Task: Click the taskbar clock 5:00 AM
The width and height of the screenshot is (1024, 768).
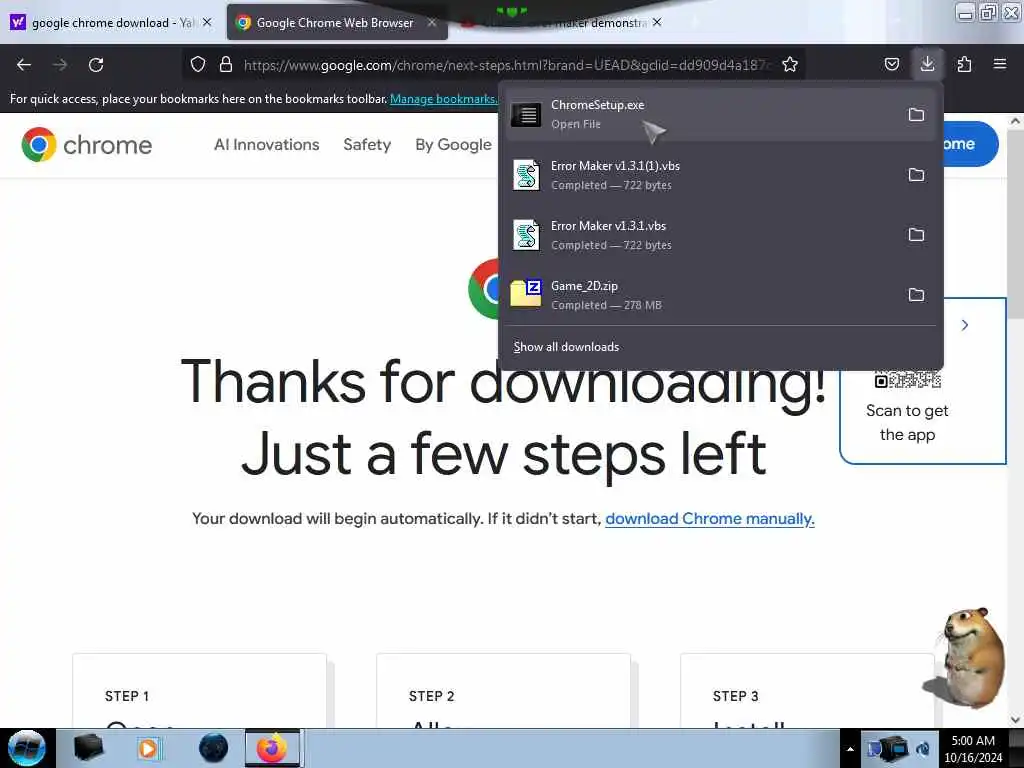Action: coord(973,748)
